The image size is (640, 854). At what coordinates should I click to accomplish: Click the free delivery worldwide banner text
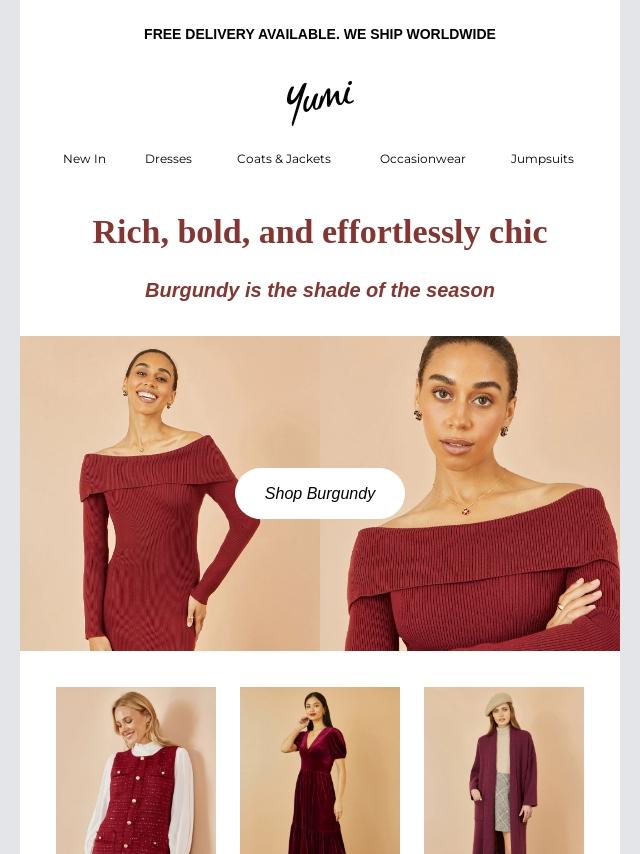pos(320,34)
